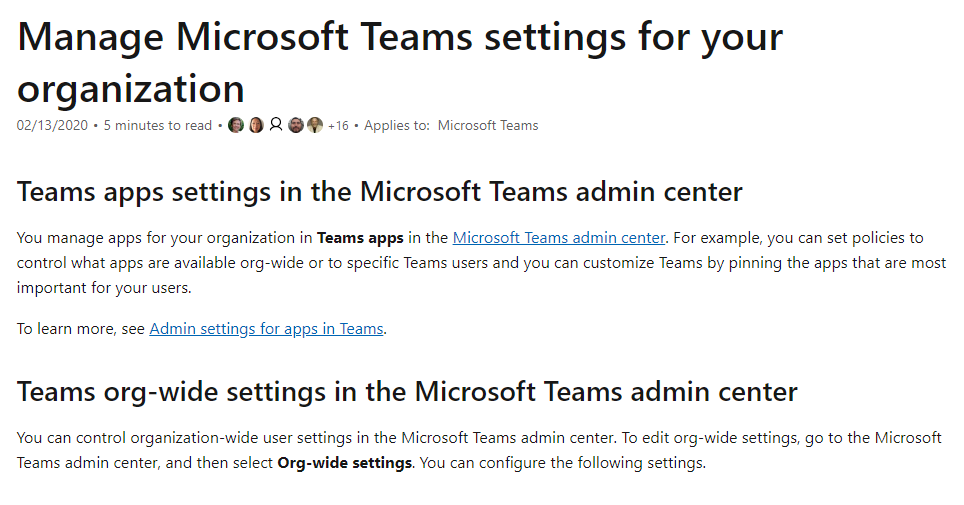Click the Manage Microsoft Teams settings page title

[400, 62]
